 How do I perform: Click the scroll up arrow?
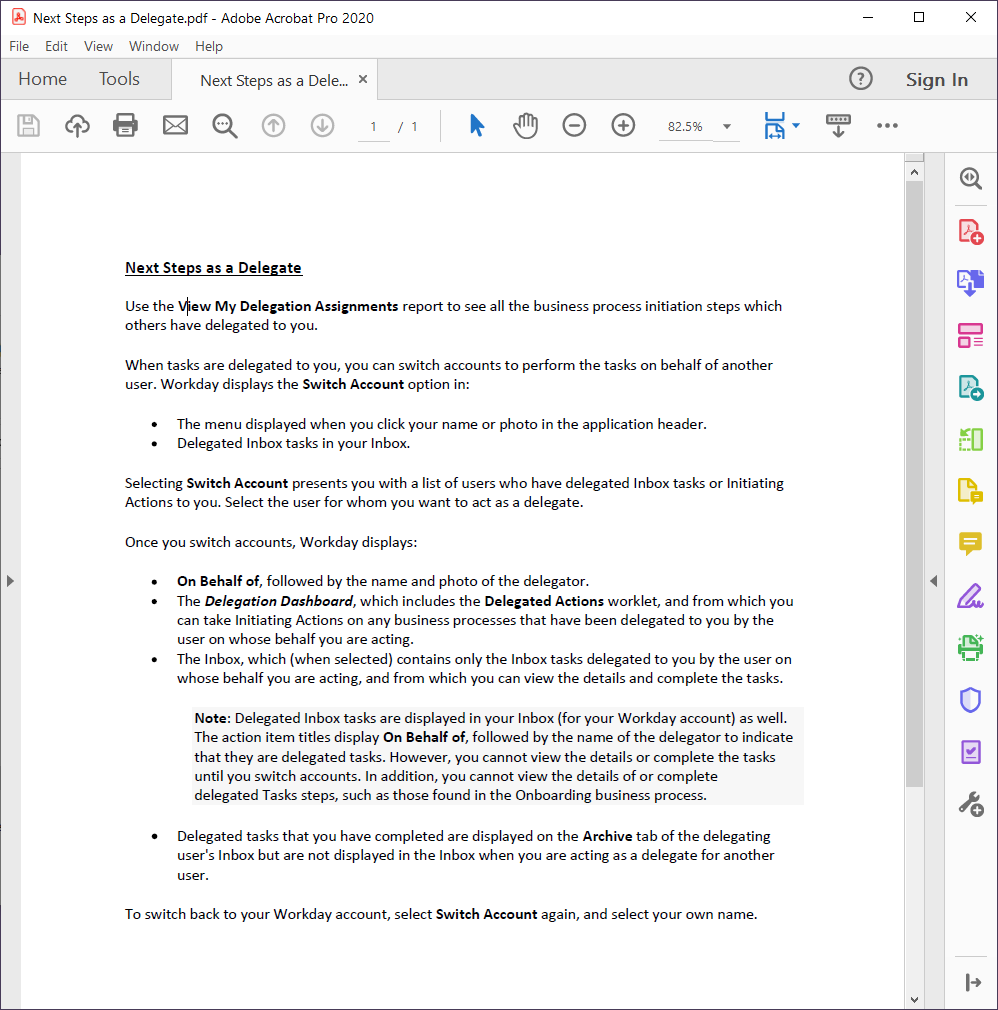(x=914, y=172)
